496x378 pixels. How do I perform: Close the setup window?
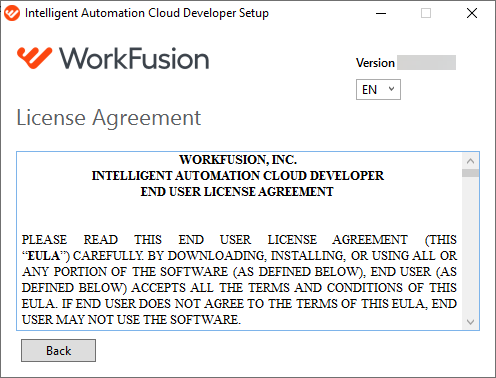(x=472, y=13)
